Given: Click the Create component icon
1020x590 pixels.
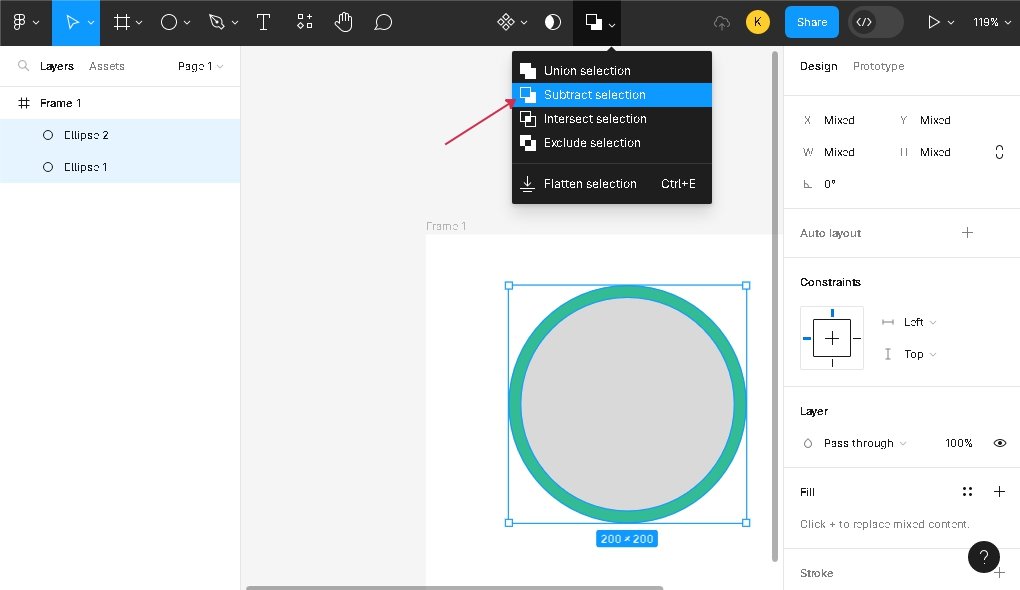Looking at the screenshot, I should tap(505, 22).
